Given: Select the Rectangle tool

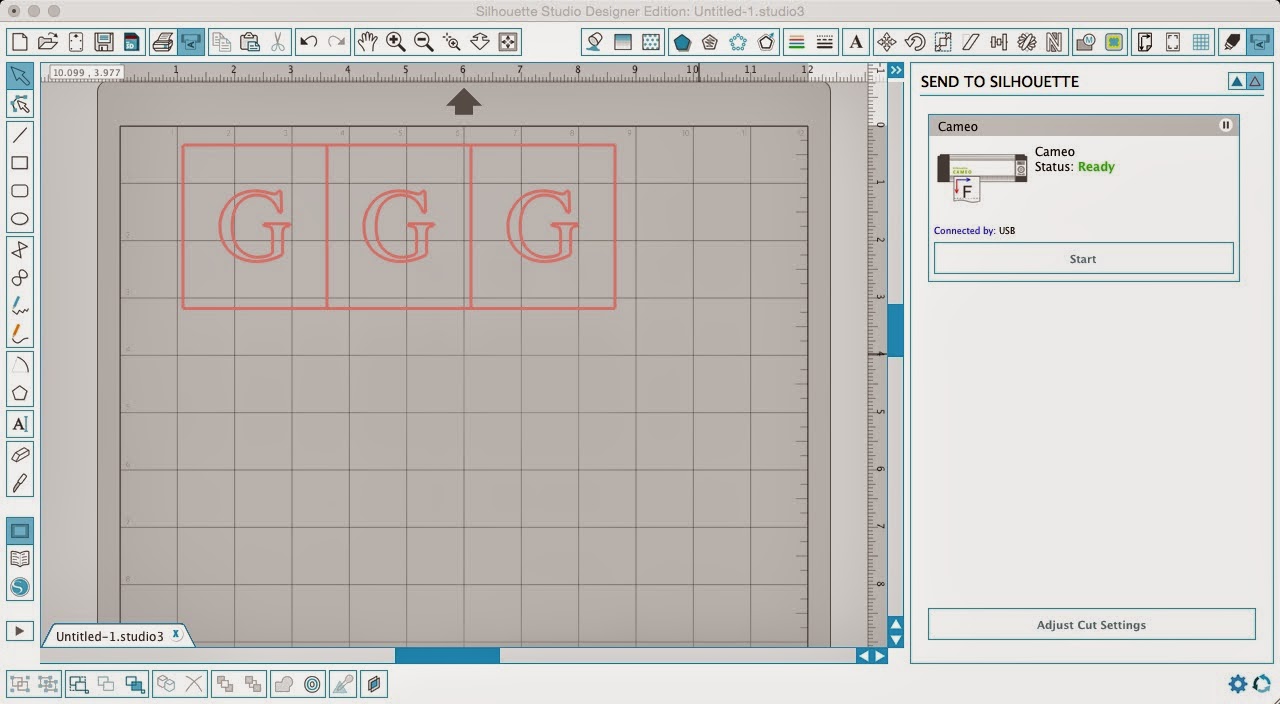Looking at the screenshot, I should 20,163.
